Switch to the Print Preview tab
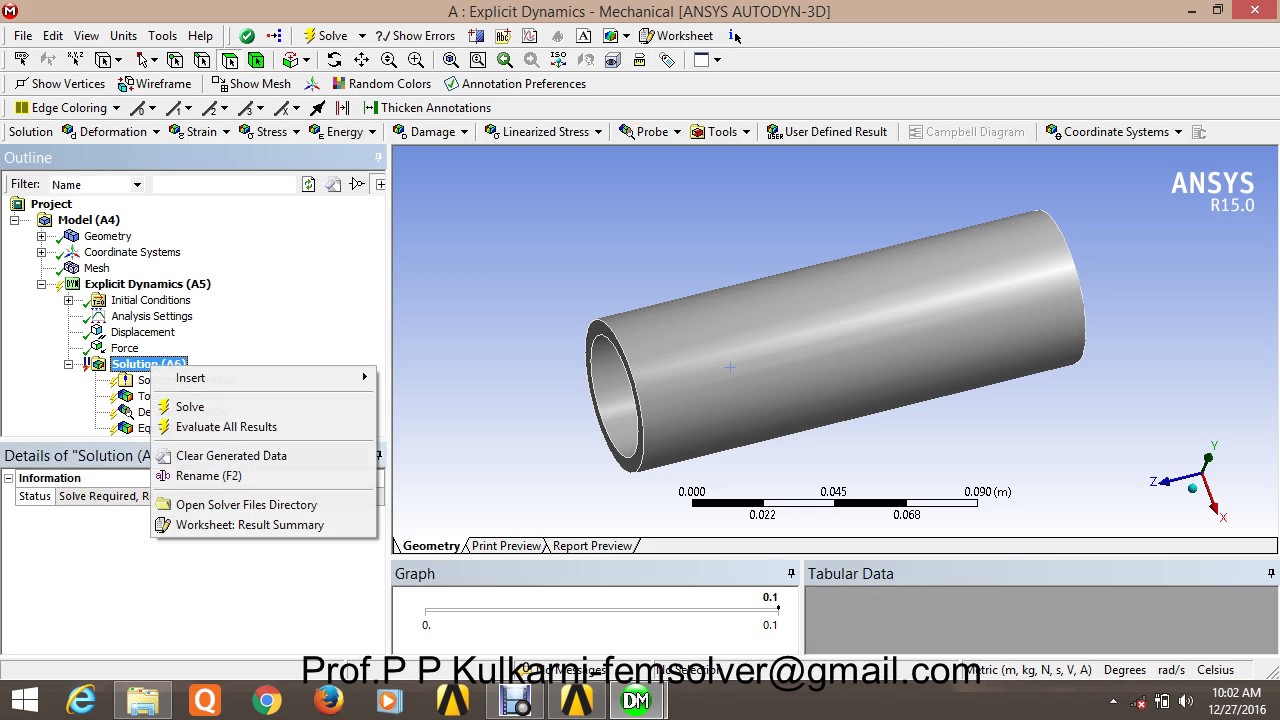1280x720 pixels. tap(506, 546)
